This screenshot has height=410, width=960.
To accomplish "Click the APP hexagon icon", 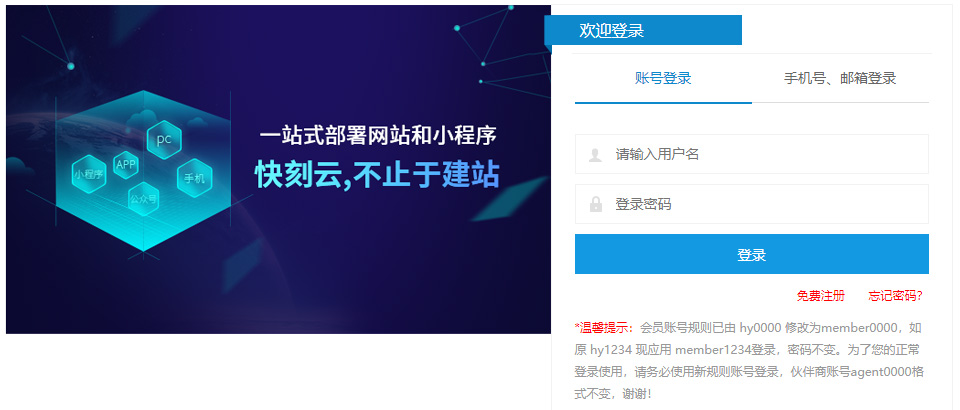I will tap(126, 165).
